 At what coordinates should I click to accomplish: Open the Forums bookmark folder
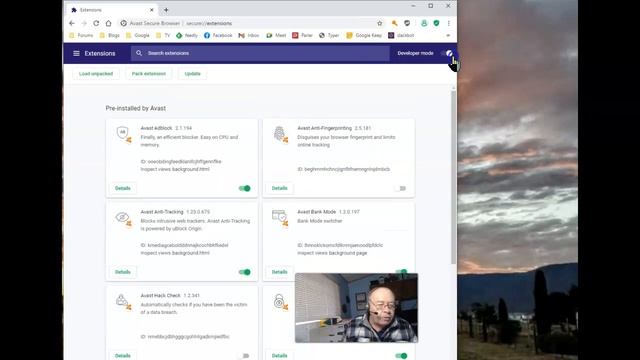(x=81, y=36)
